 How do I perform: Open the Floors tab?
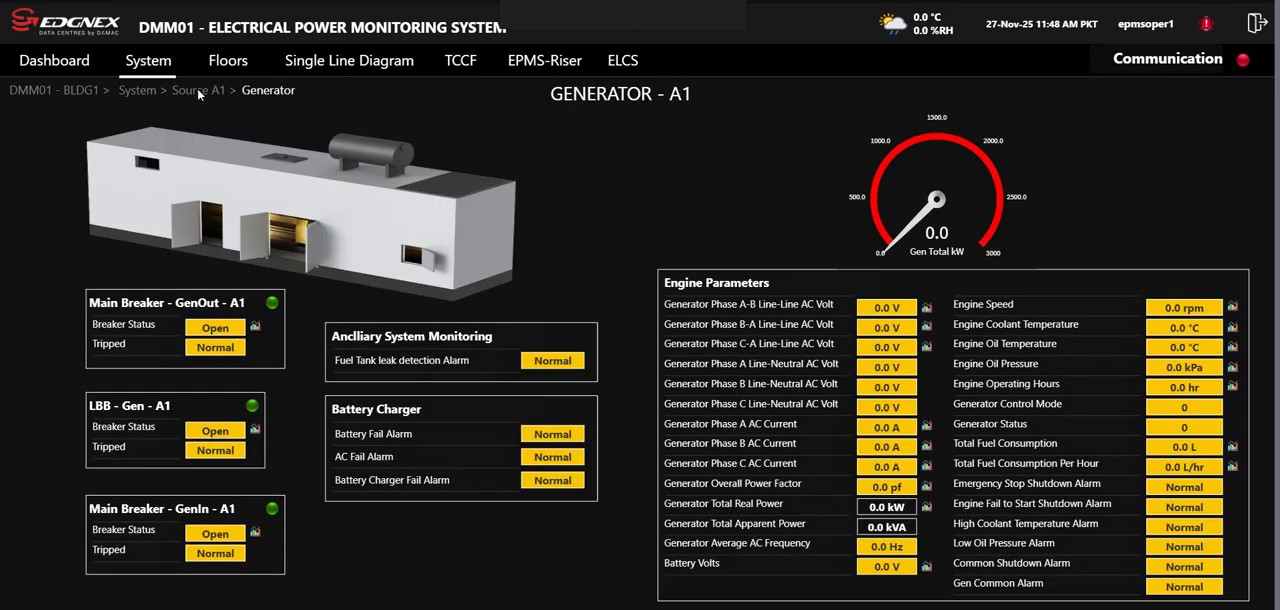point(228,61)
